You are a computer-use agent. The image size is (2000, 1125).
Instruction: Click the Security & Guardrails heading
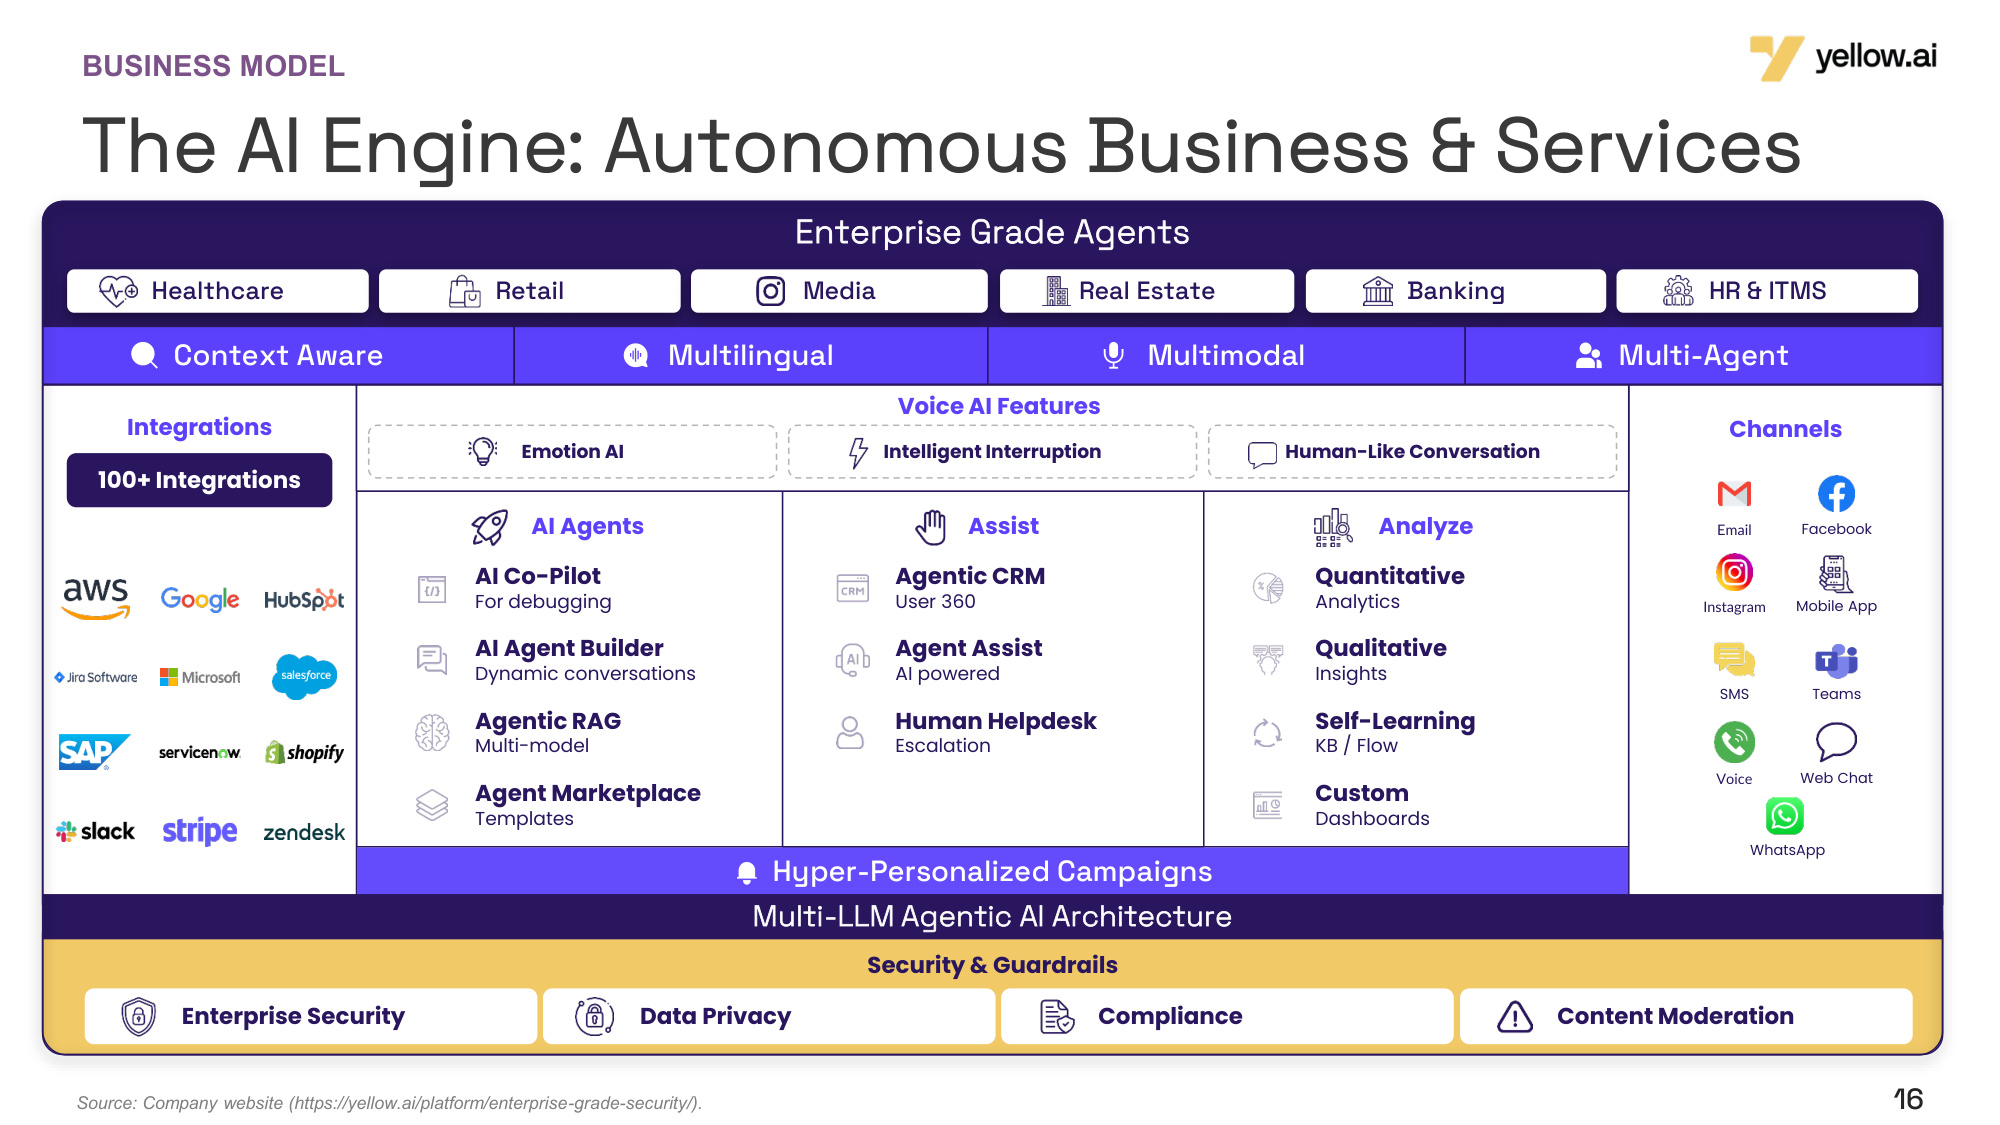pos(992,965)
